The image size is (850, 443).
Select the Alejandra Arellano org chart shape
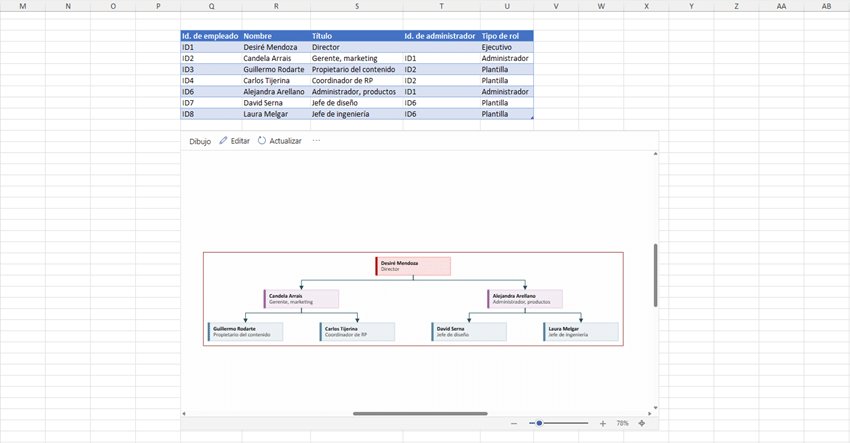pyautogui.click(x=525, y=299)
